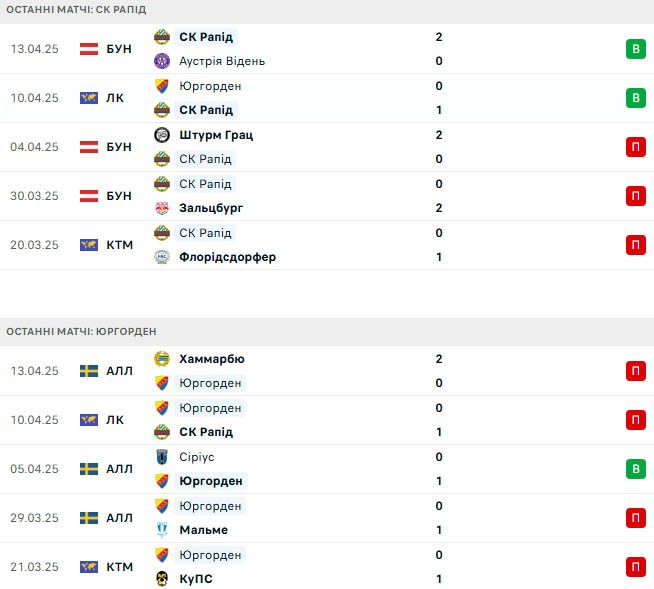Click red П badge for KuPS match
654x589 pixels.
tap(636, 567)
